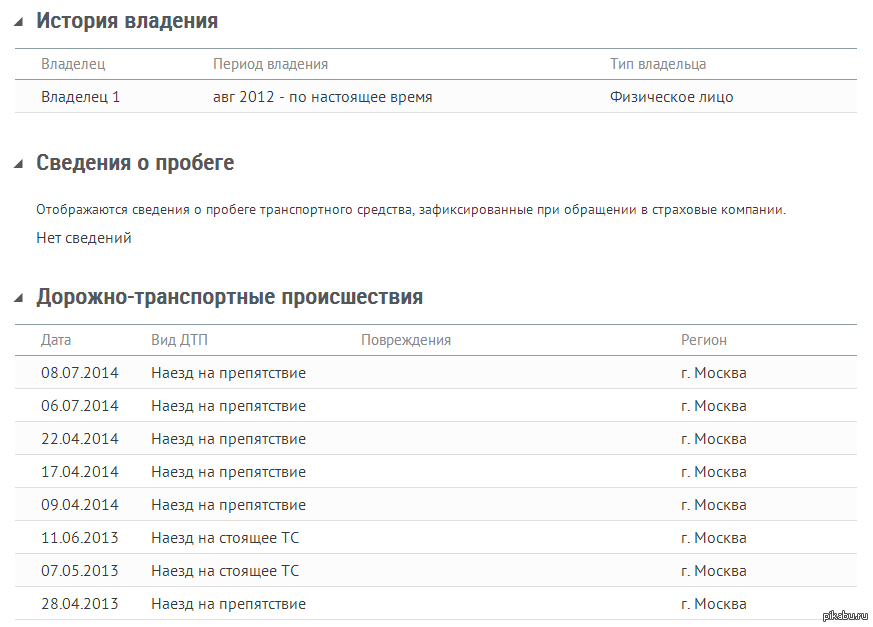Image resolution: width=873 pixels, height=627 pixels.
Task: Collapse the Сведения о пробеге section triangle
Action: click(19, 164)
